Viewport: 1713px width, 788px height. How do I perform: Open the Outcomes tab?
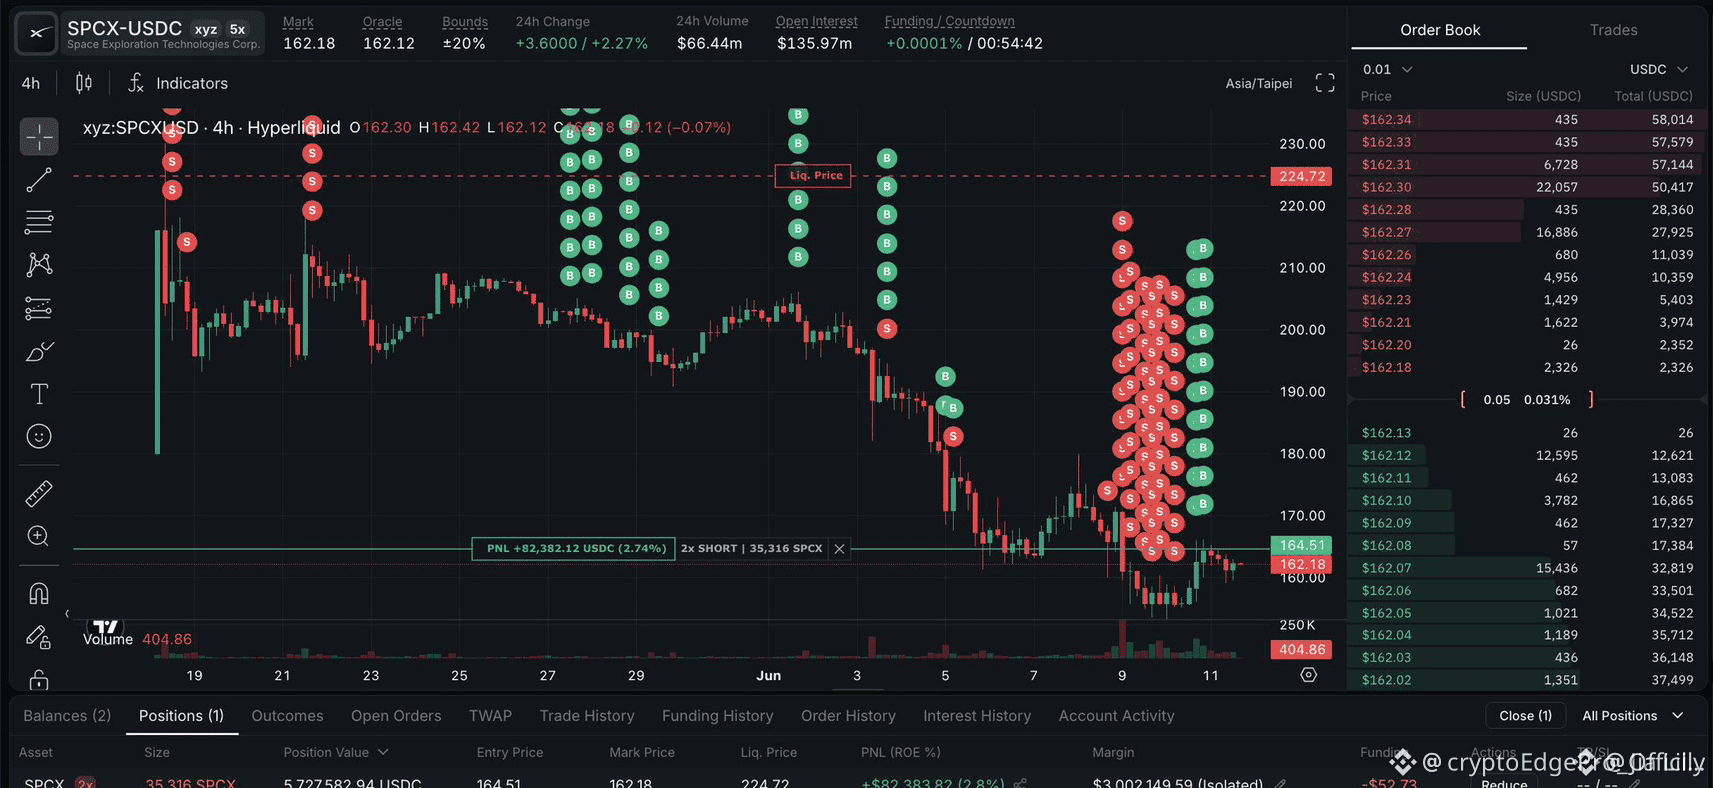[x=287, y=716]
